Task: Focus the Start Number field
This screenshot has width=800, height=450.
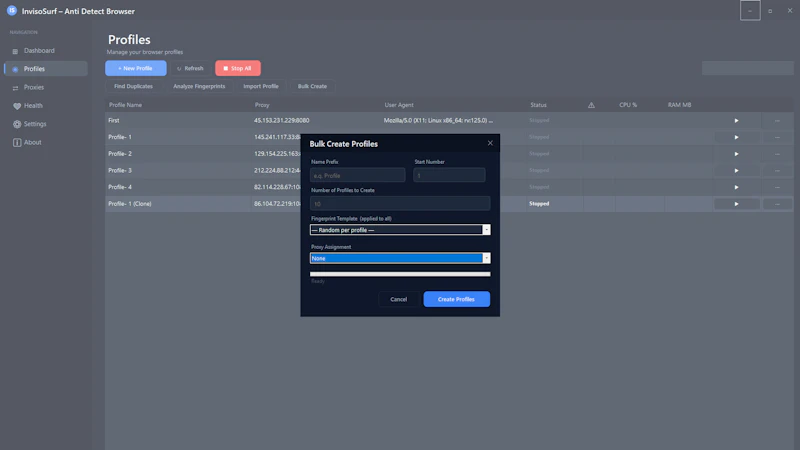Action: 449,175
